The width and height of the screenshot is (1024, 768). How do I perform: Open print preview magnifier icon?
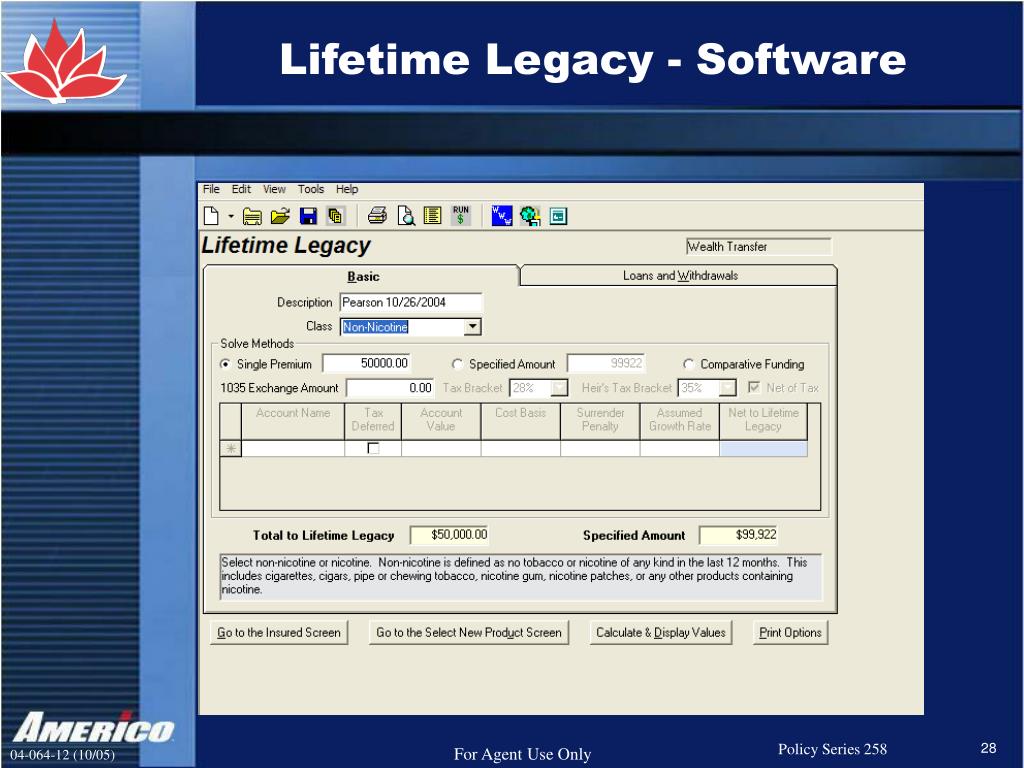click(406, 216)
